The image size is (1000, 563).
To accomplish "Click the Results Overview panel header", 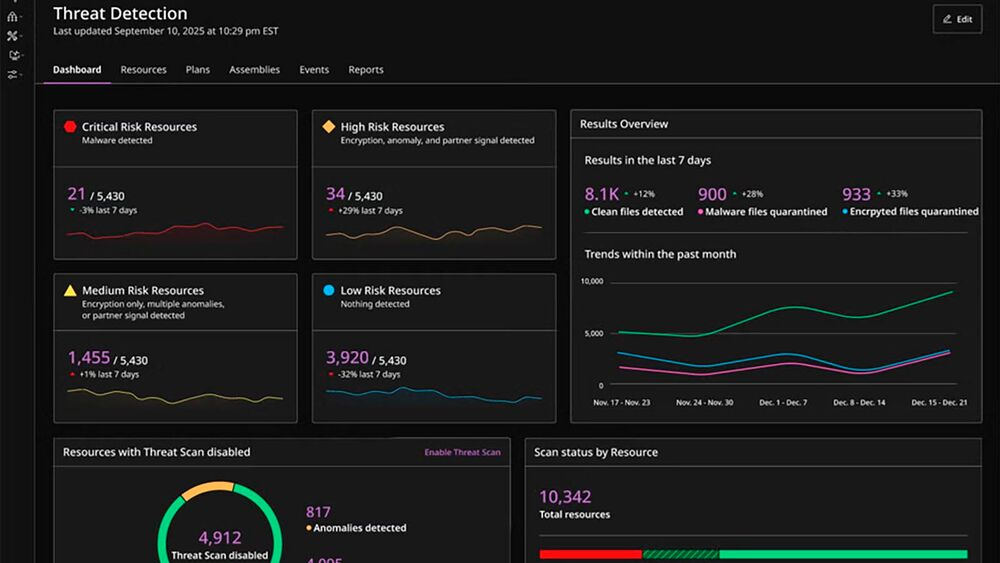I will pyautogui.click(x=776, y=124).
